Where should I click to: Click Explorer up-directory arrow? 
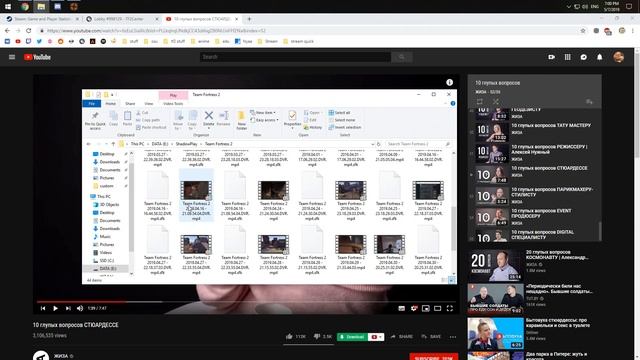point(113,144)
